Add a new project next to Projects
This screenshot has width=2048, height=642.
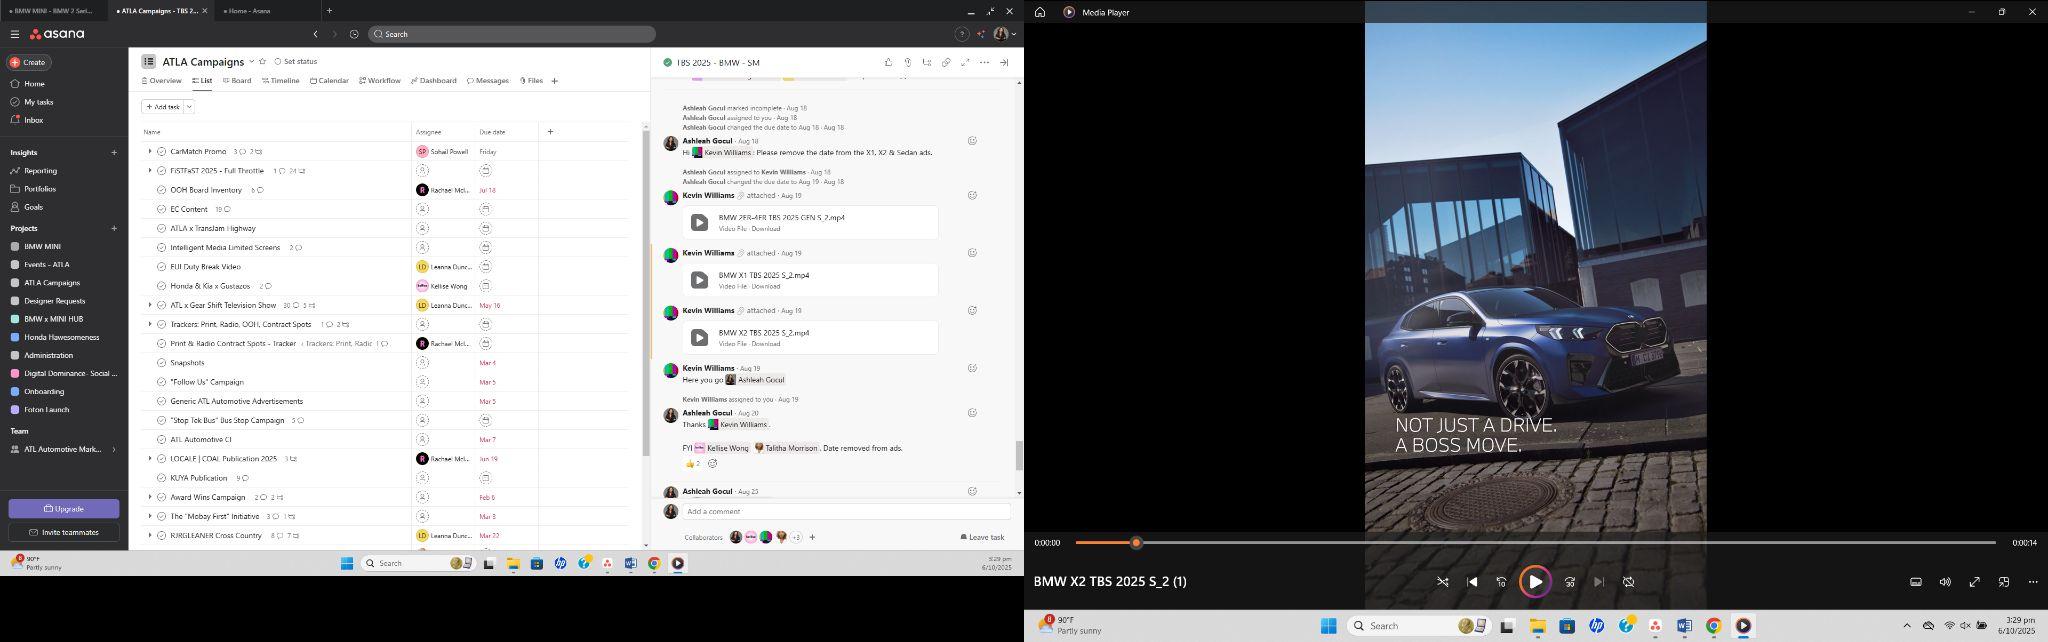tap(114, 228)
